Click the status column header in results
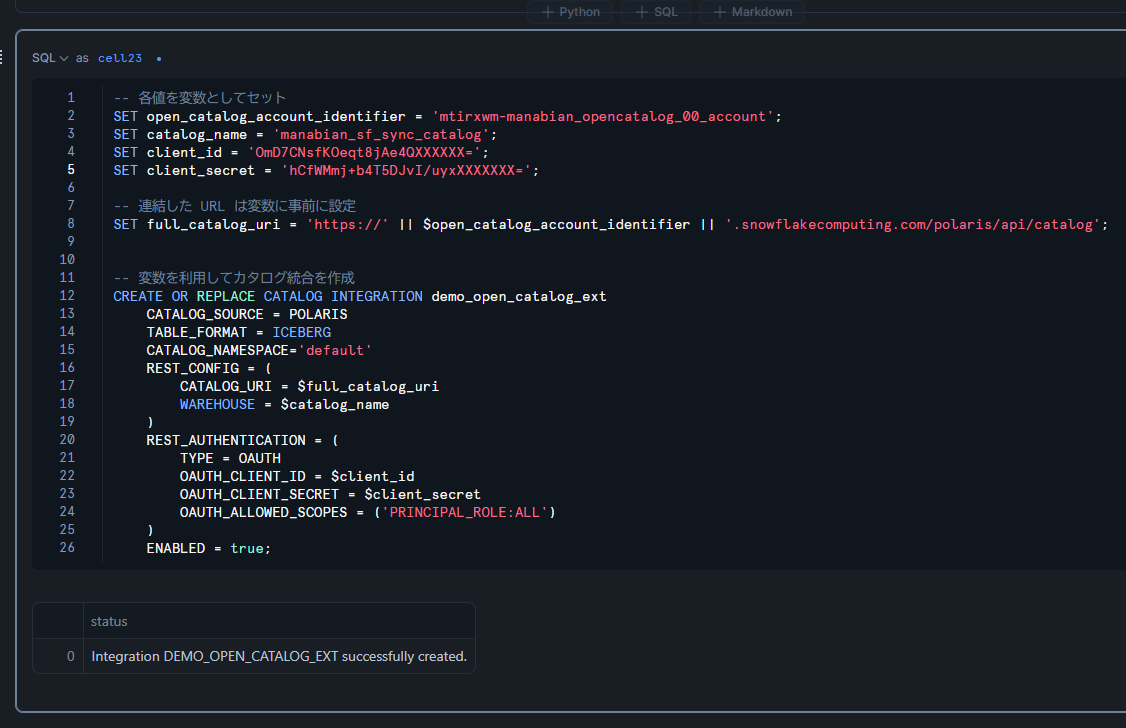1126x728 pixels. click(279, 621)
